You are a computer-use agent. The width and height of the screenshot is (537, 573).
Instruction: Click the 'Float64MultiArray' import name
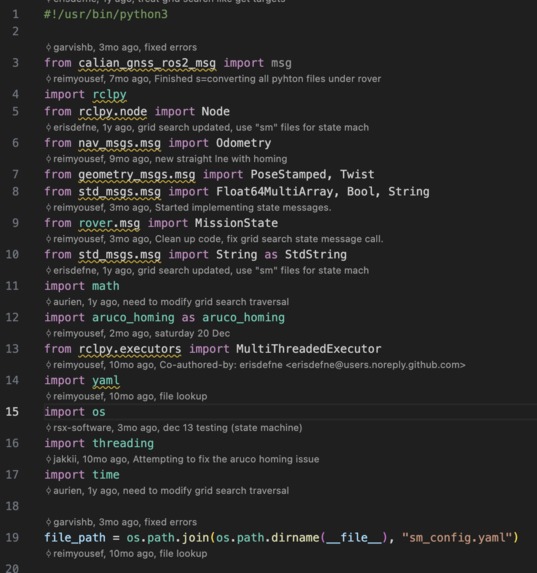coord(275,191)
